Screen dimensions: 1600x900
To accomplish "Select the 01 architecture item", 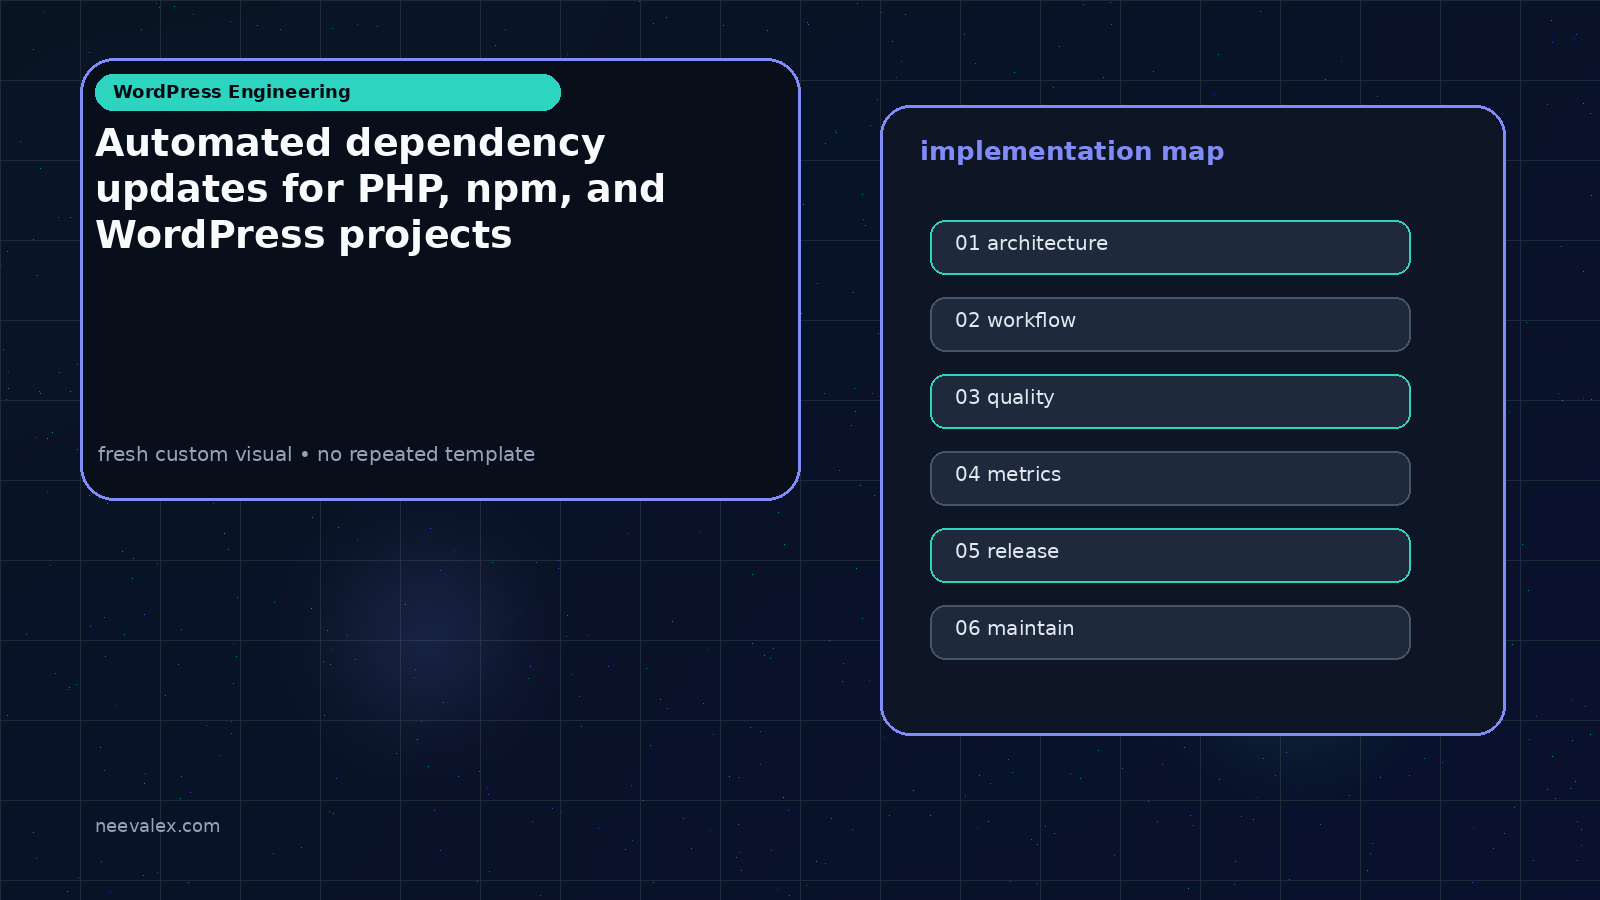I will coord(1170,247).
